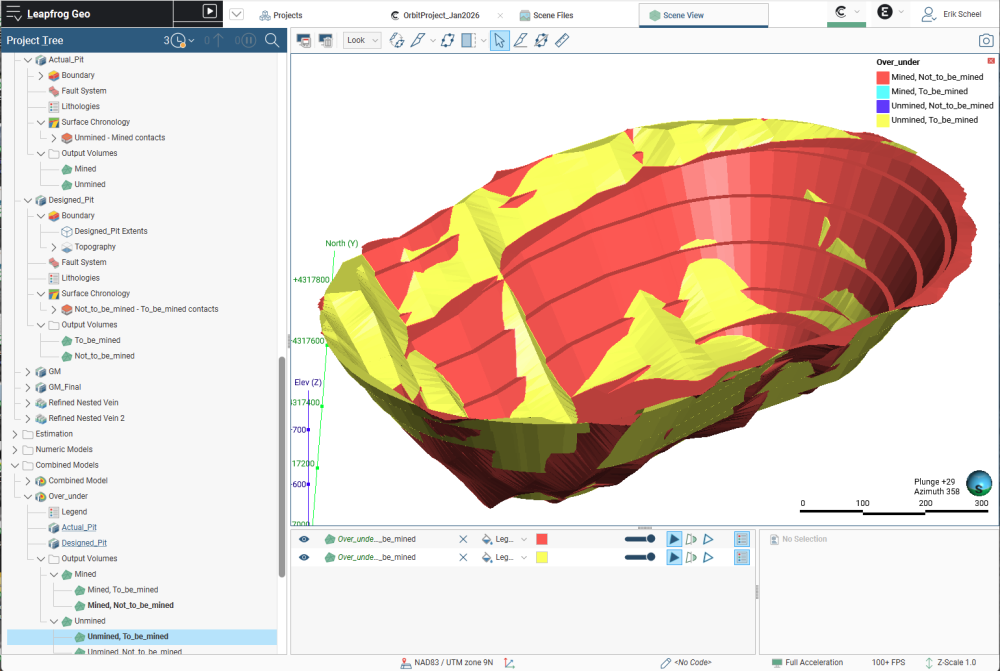Click the clear scene icon
Screen dimensions: 1000x671
click(x=326, y=41)
